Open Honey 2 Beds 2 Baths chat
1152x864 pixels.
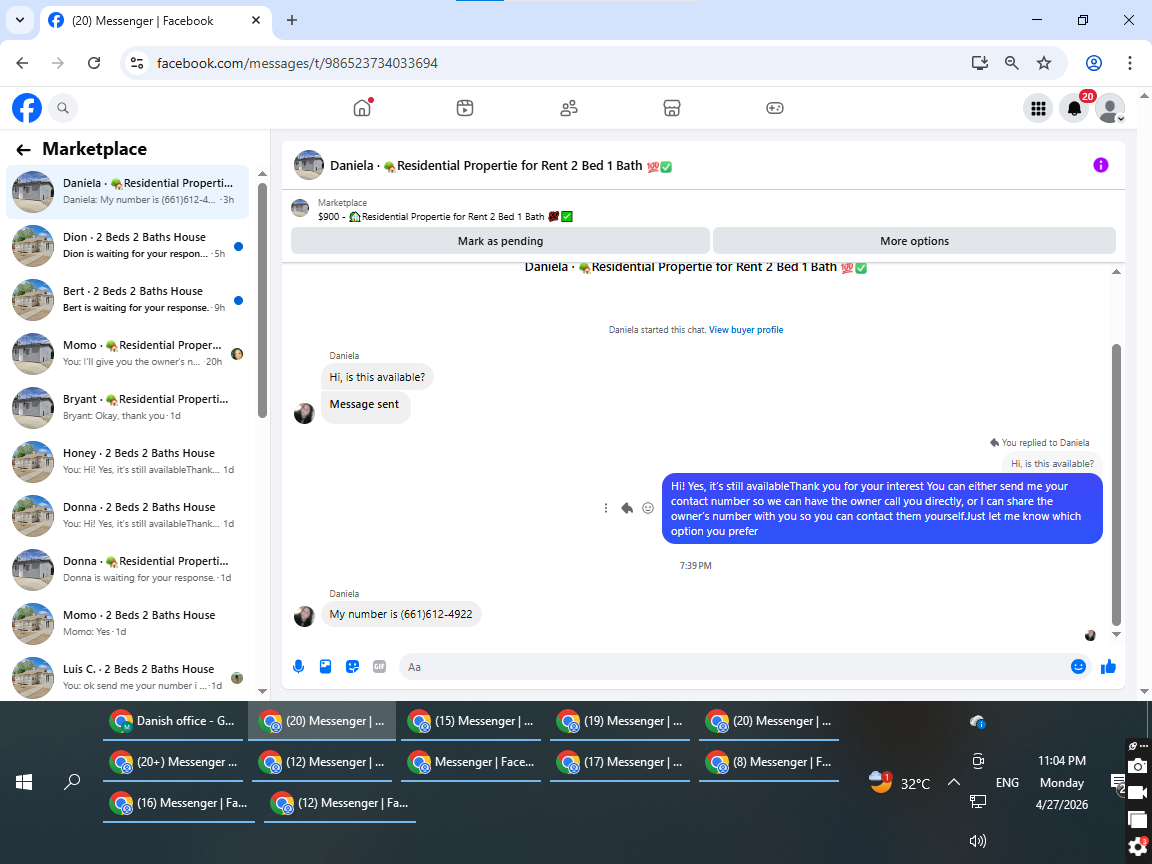pyautogui.click(x=128, y=461)
